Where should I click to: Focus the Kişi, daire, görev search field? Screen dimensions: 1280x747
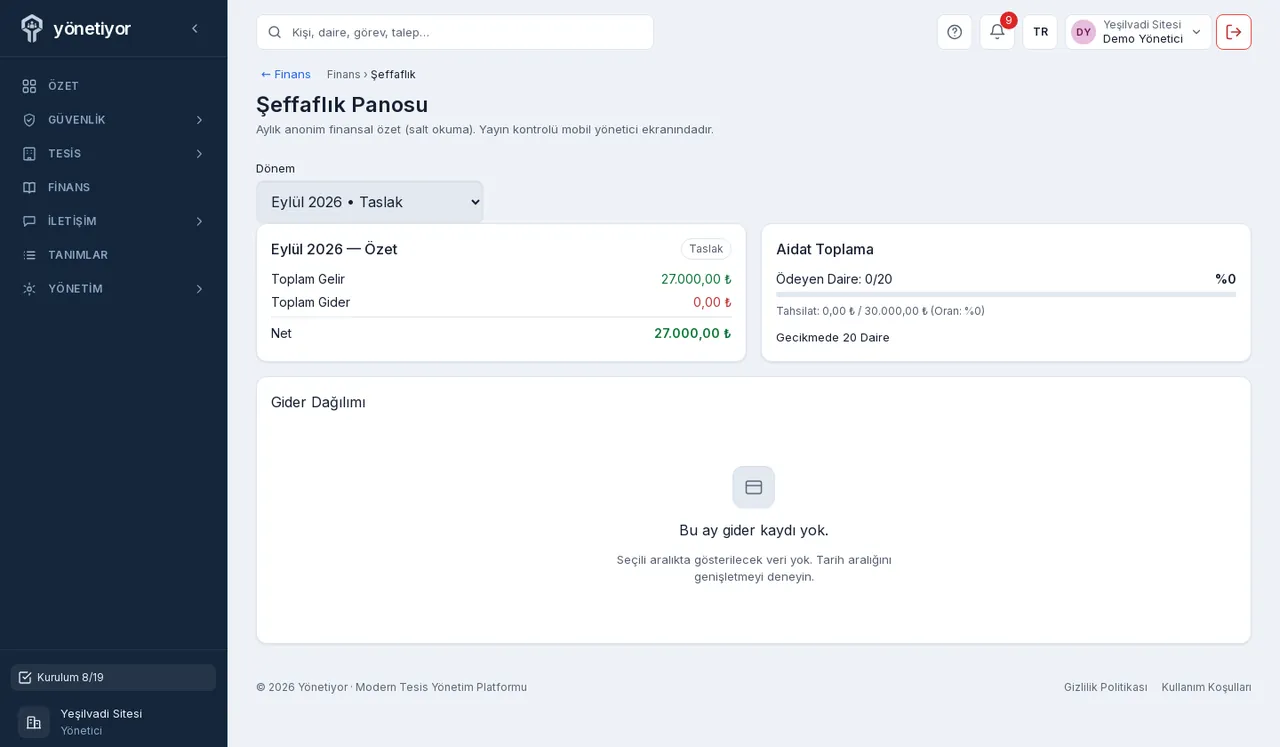point(455,32)
